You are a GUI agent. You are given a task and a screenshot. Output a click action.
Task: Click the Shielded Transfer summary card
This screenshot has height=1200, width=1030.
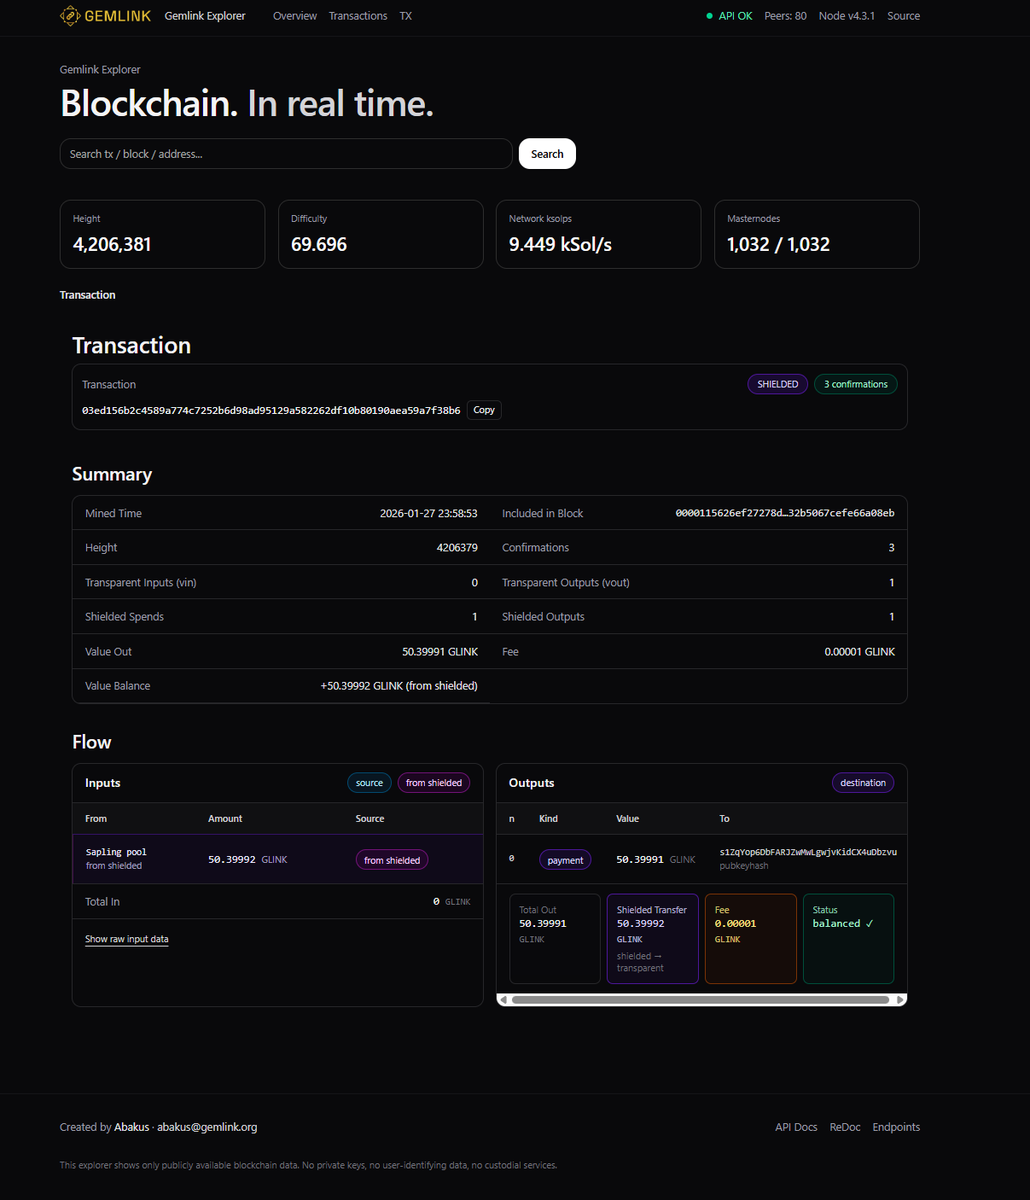652,938
